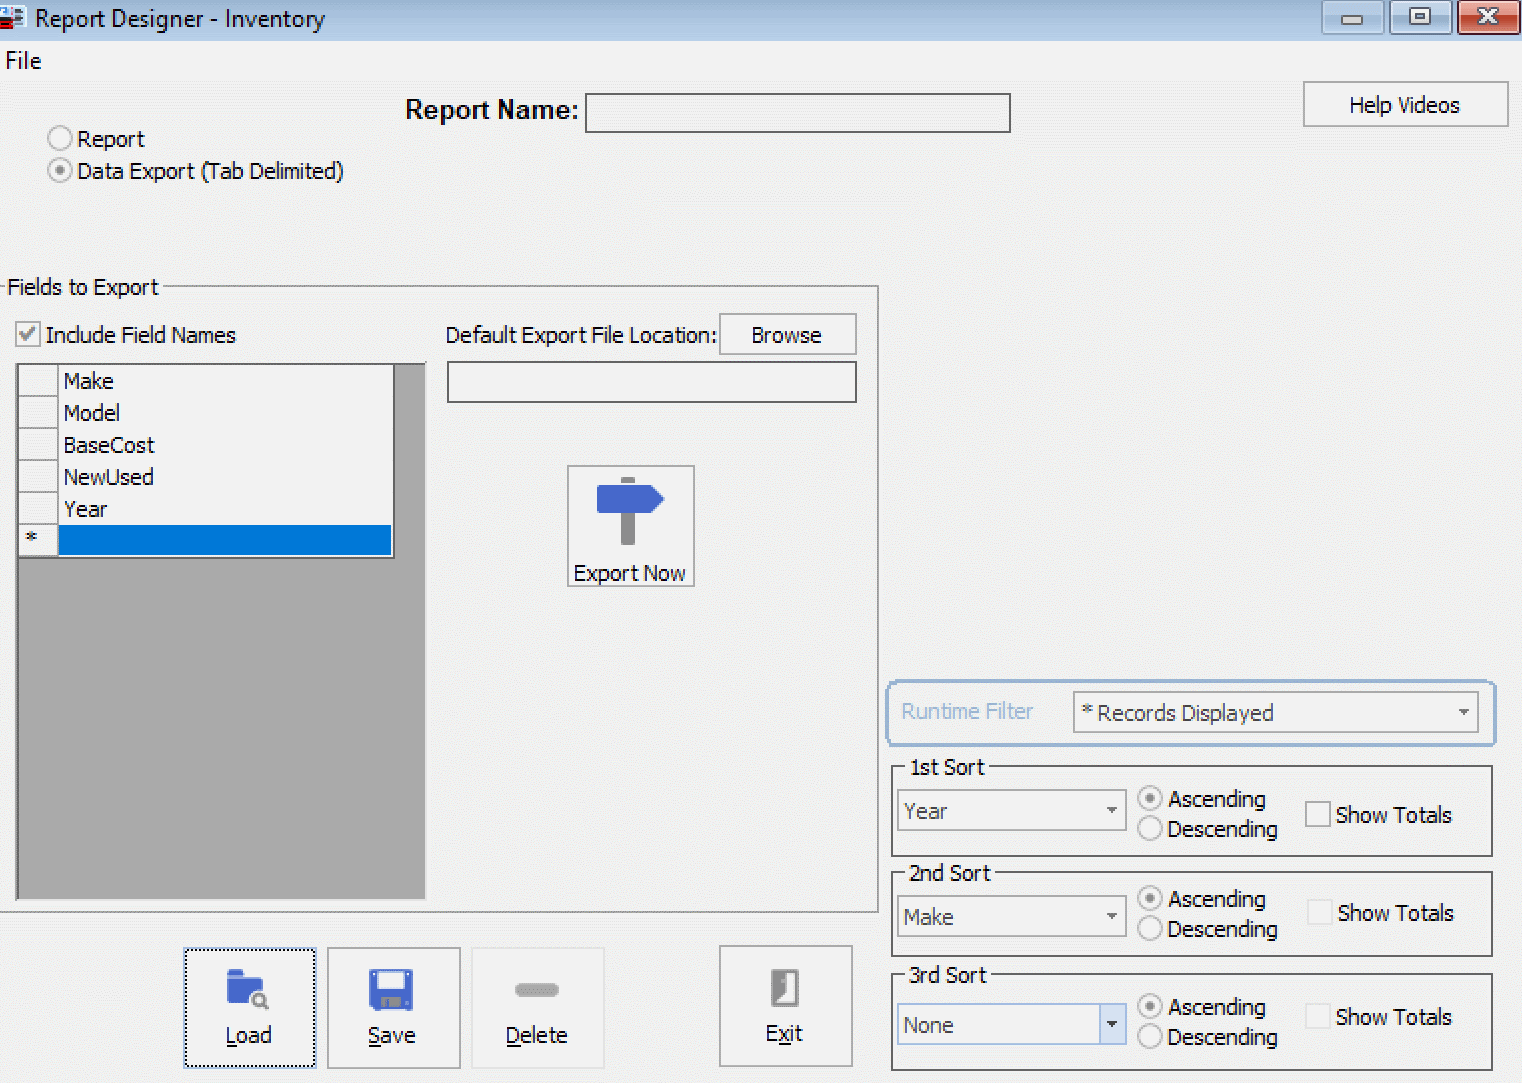Change the 2nd Sort field from Make

point(1110,916)
